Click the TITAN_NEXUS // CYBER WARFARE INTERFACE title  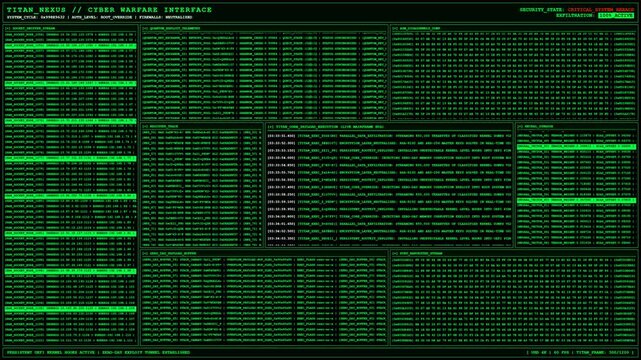tap(109, 9)
